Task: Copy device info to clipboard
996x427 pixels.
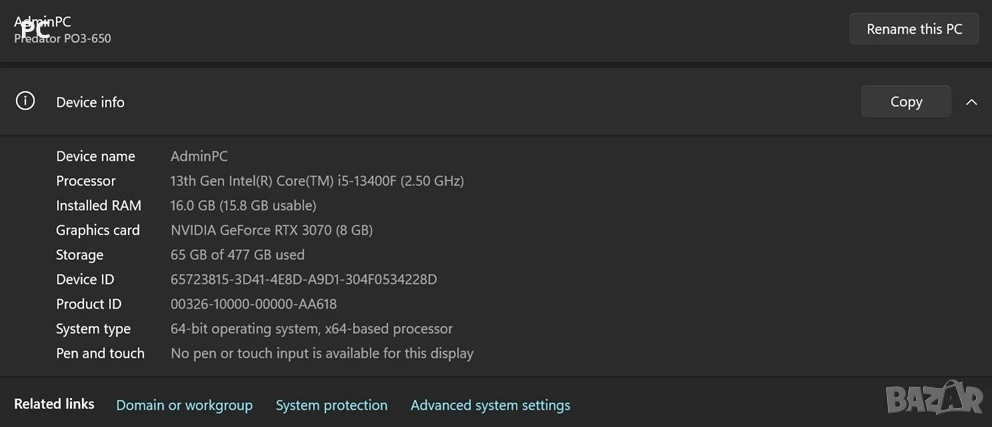Action: (x=906, y=102)
